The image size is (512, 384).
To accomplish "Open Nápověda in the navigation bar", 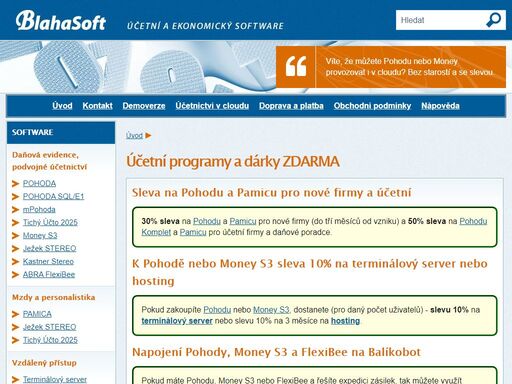I will coord(440,106).
